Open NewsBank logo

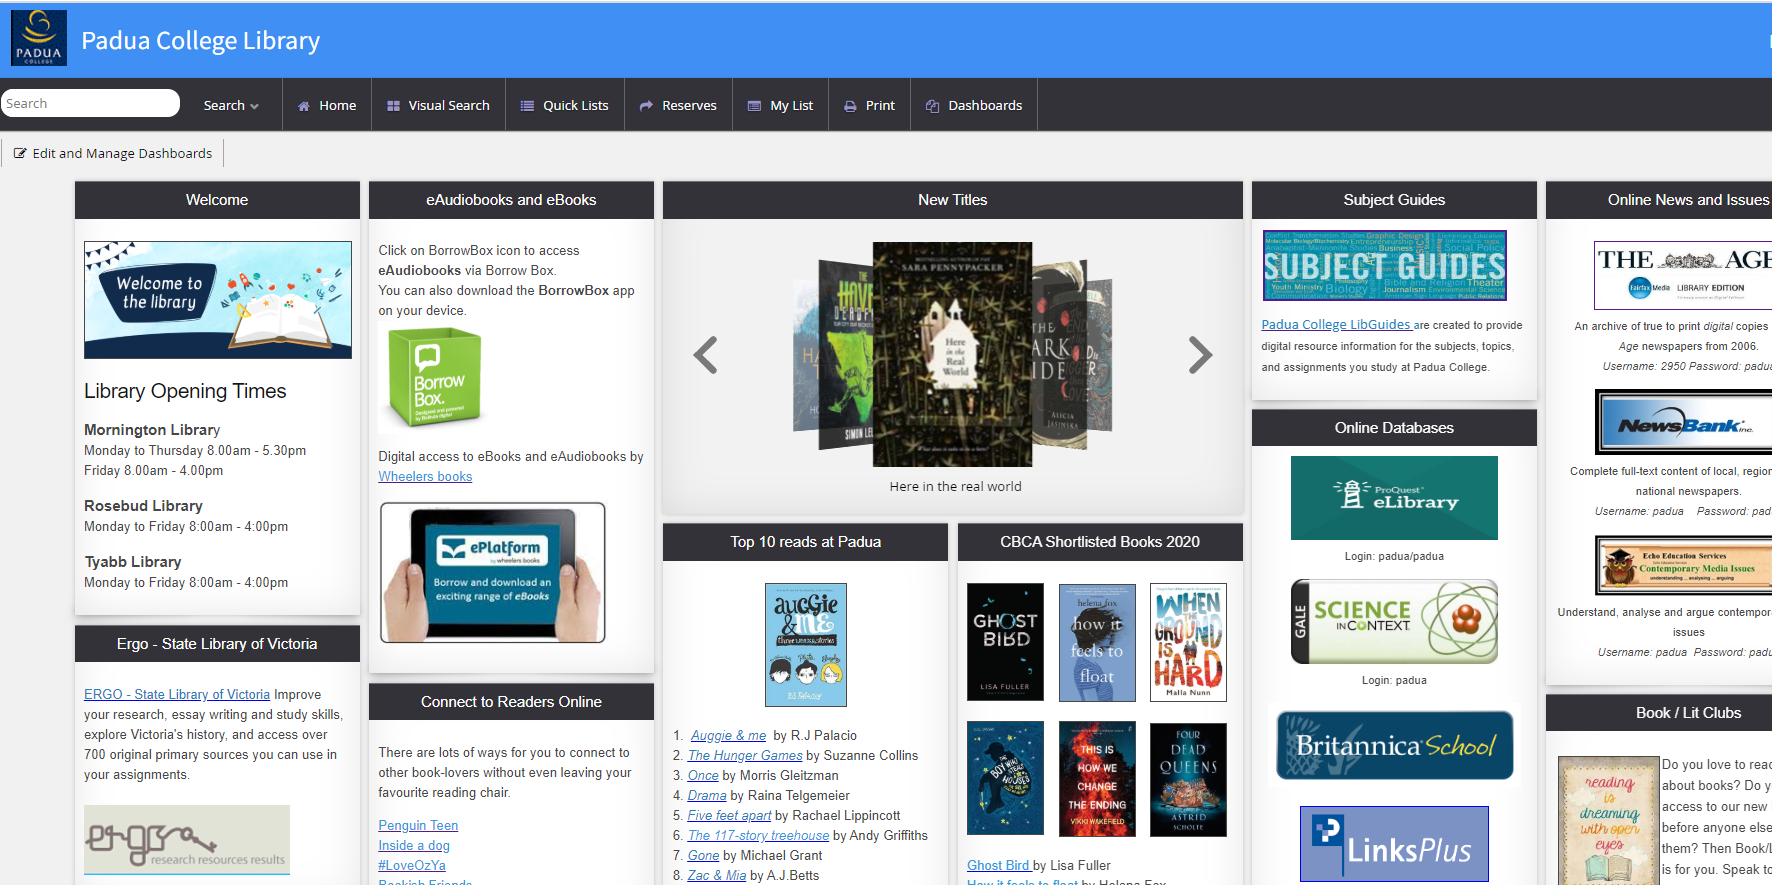1685,422
